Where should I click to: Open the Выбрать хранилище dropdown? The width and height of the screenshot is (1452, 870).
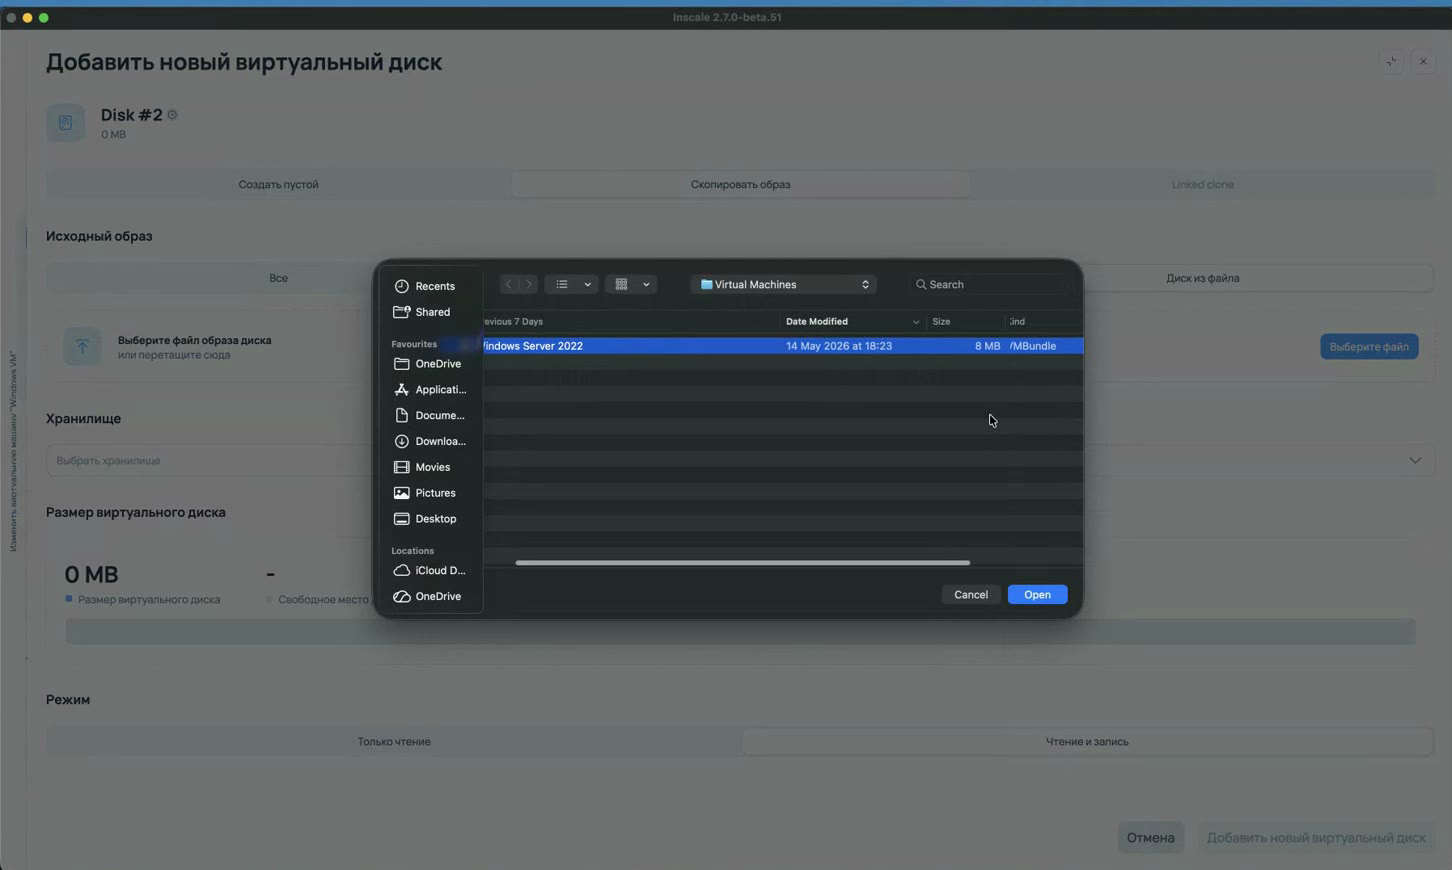coord(740,461)
